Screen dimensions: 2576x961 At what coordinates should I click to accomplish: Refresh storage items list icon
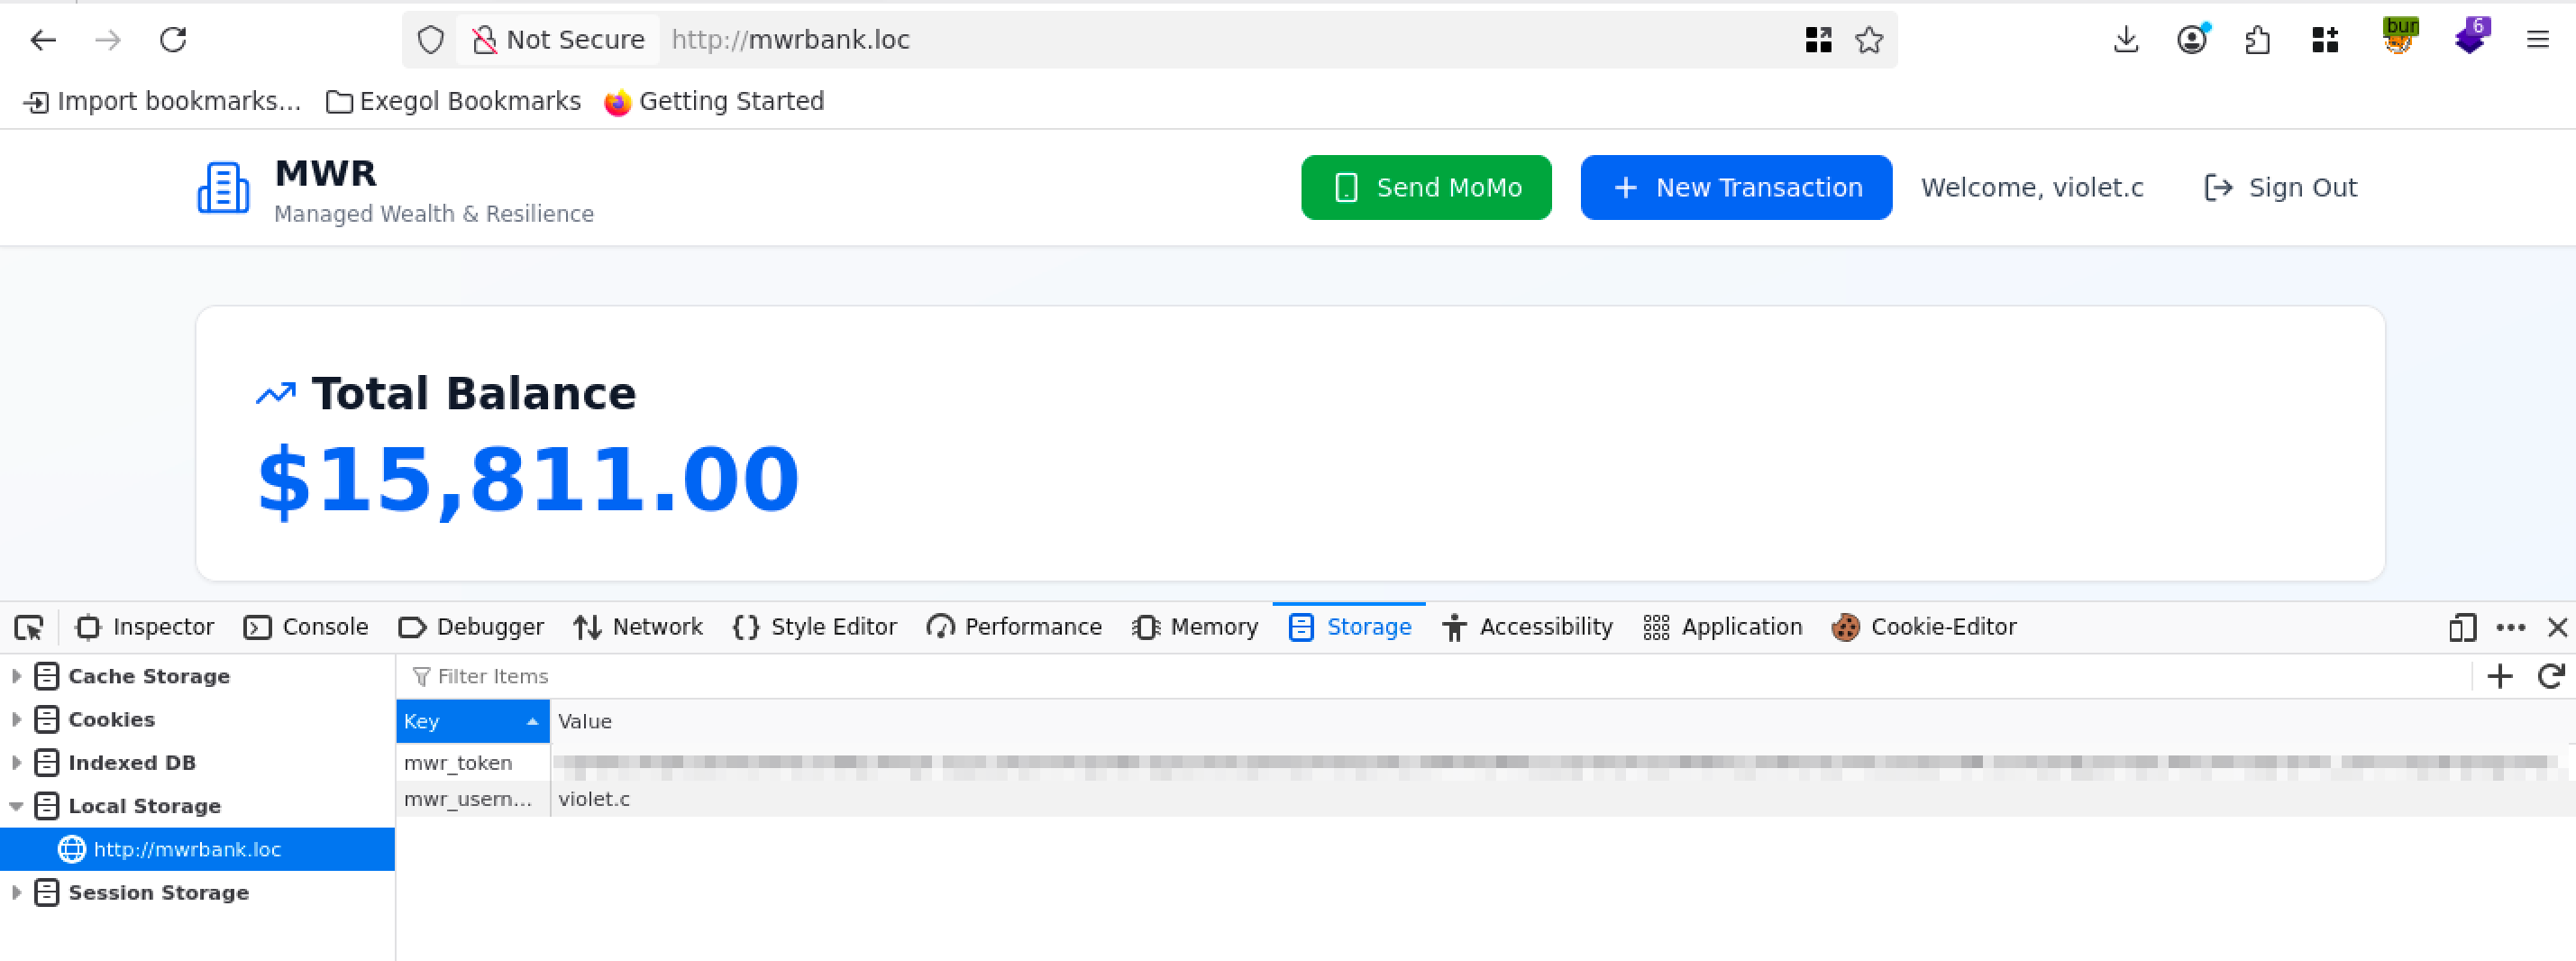click(x=2550, y=676)
